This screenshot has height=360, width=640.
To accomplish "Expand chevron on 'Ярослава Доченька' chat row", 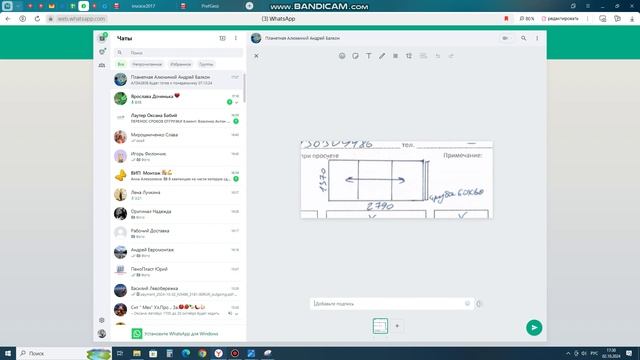I will 237,102.
